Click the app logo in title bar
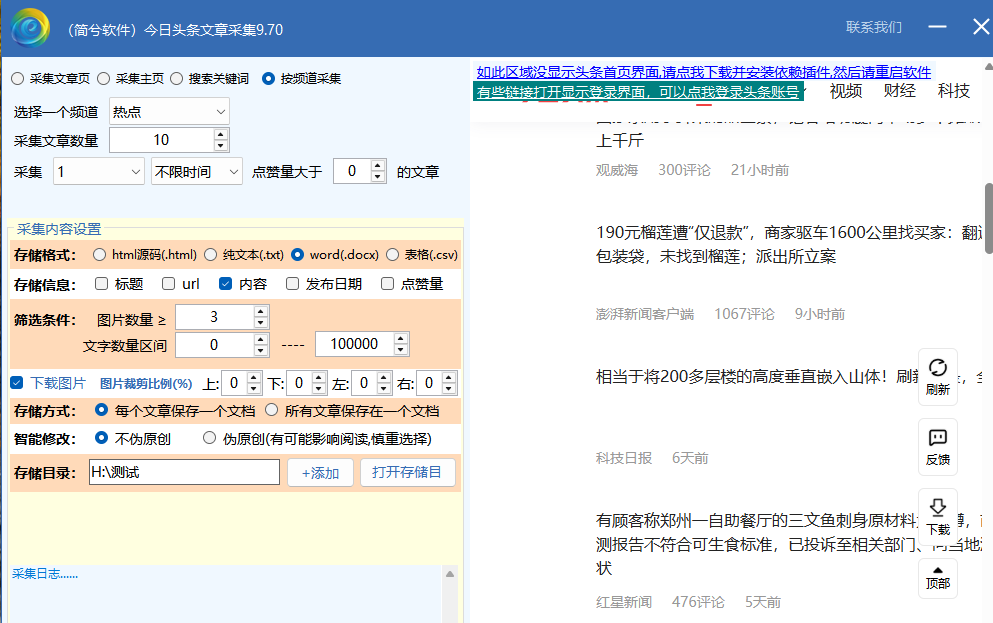Screen dimensions: 993x623 30,28
